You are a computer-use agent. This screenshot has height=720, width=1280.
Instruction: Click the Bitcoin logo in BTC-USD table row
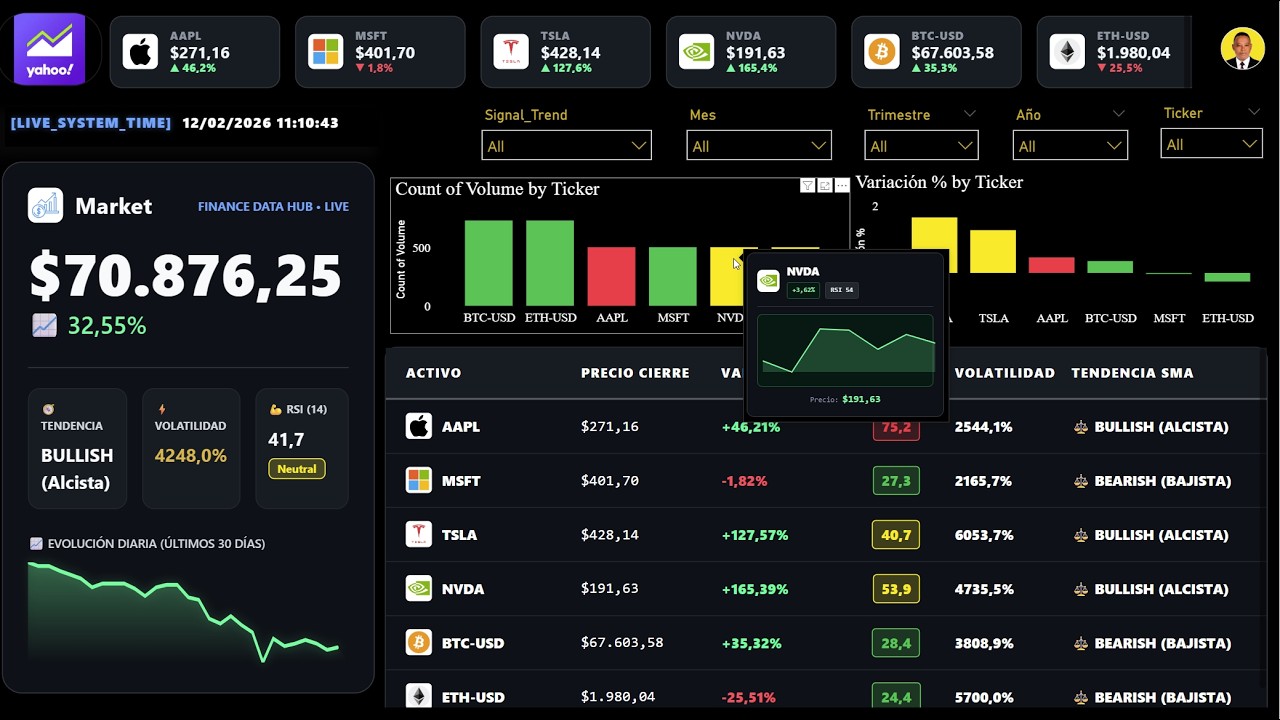pyautogui.click(x=418, y=642)
